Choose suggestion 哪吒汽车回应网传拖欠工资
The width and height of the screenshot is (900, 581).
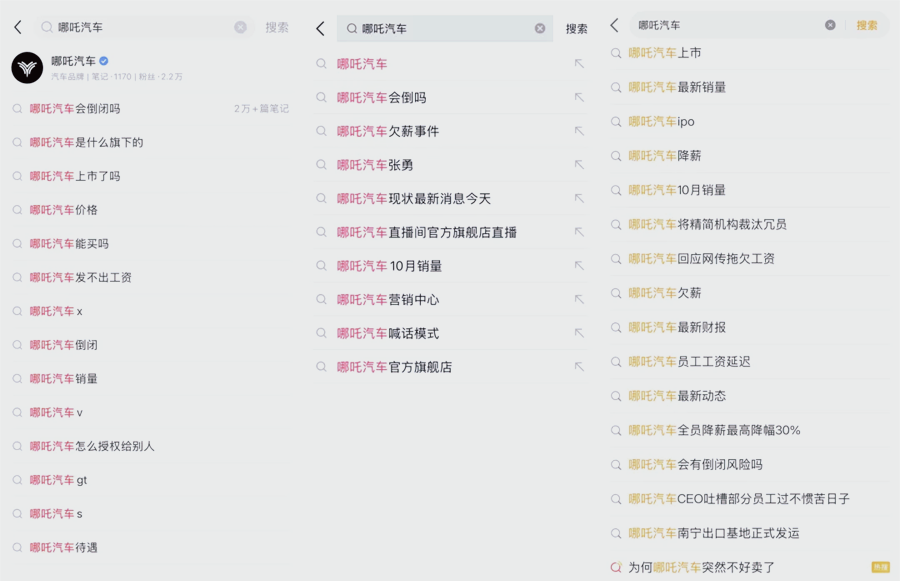[x=701, y=259]
